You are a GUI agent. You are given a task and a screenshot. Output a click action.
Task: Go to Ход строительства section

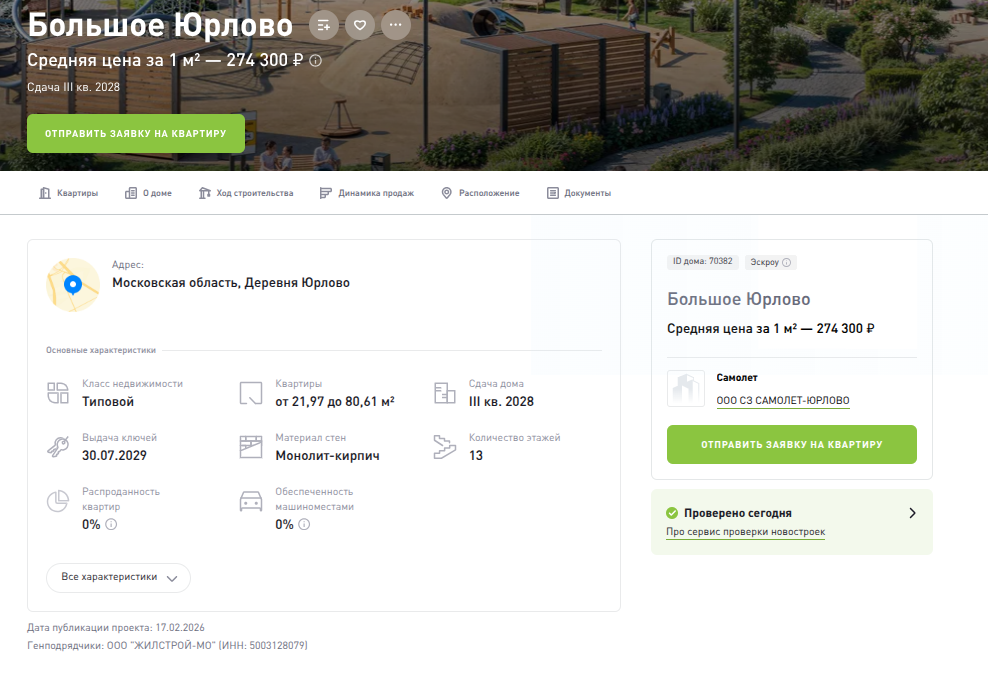click(246, 193)
